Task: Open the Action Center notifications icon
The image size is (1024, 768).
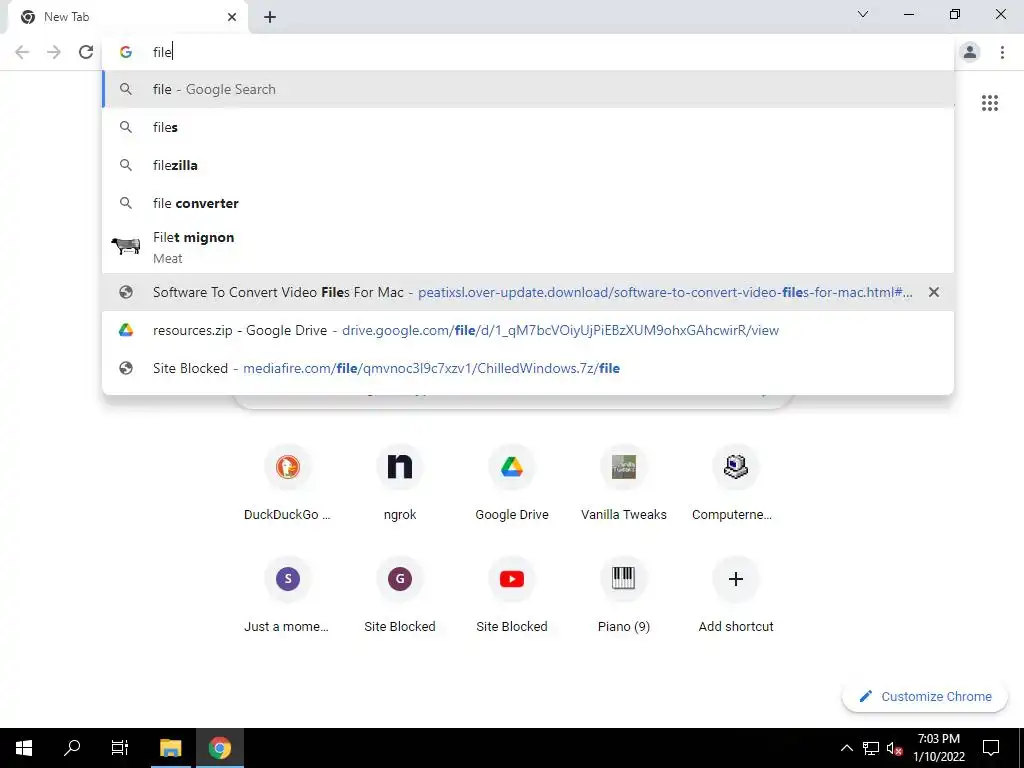Action: [x=991, y=748]
